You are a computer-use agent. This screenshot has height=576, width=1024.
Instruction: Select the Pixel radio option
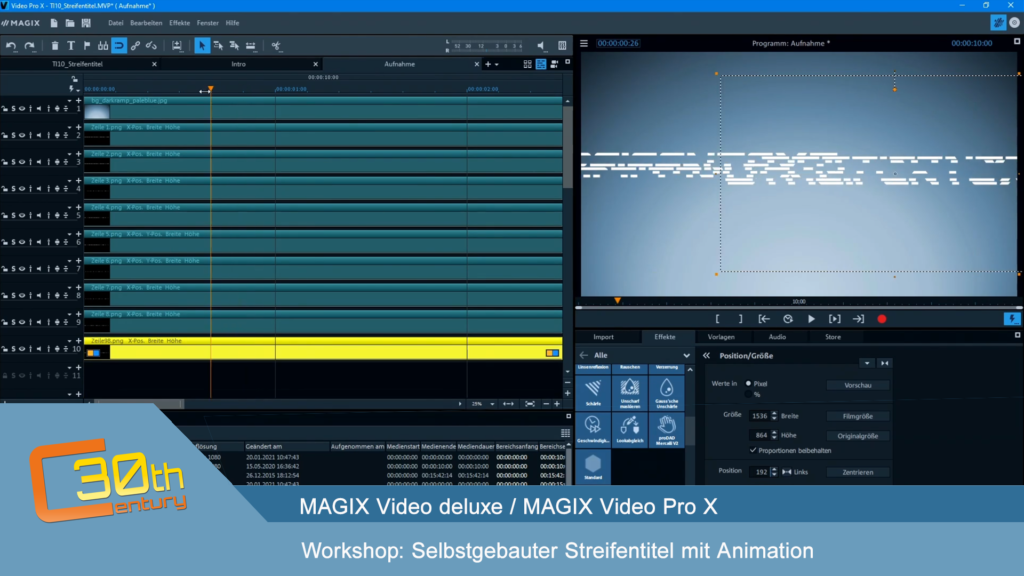coord(748,383)
